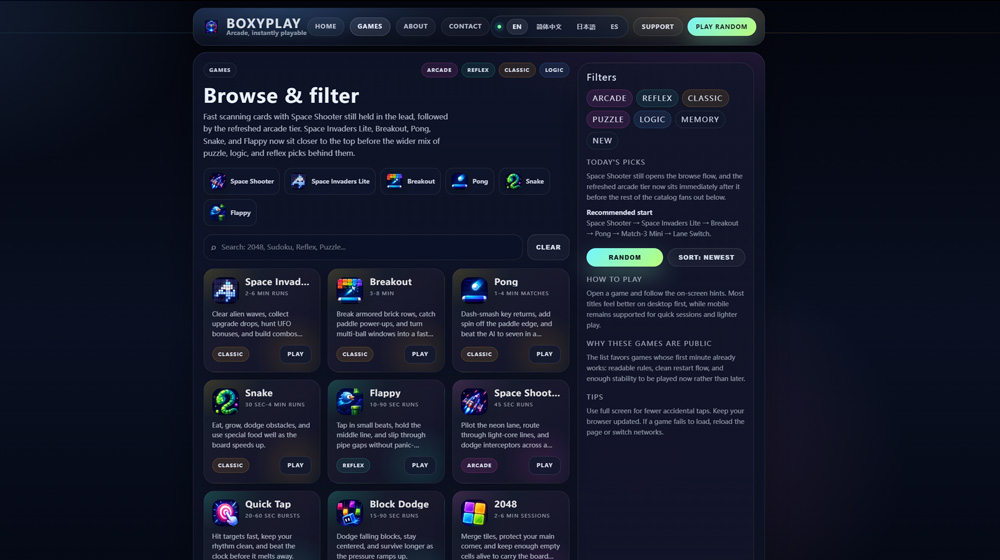Screen dimensions: 1000x560
Task: Click the 2048 tiles icon
Action: click(474, 512)
